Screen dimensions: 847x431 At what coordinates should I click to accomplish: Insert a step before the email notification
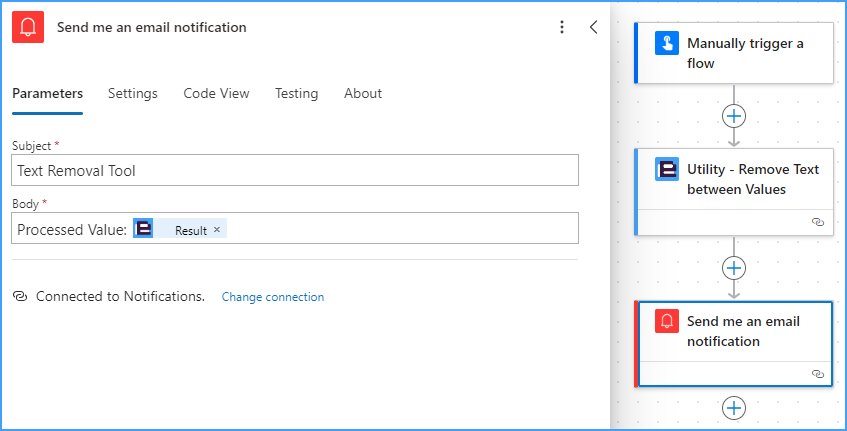point(734,268)
